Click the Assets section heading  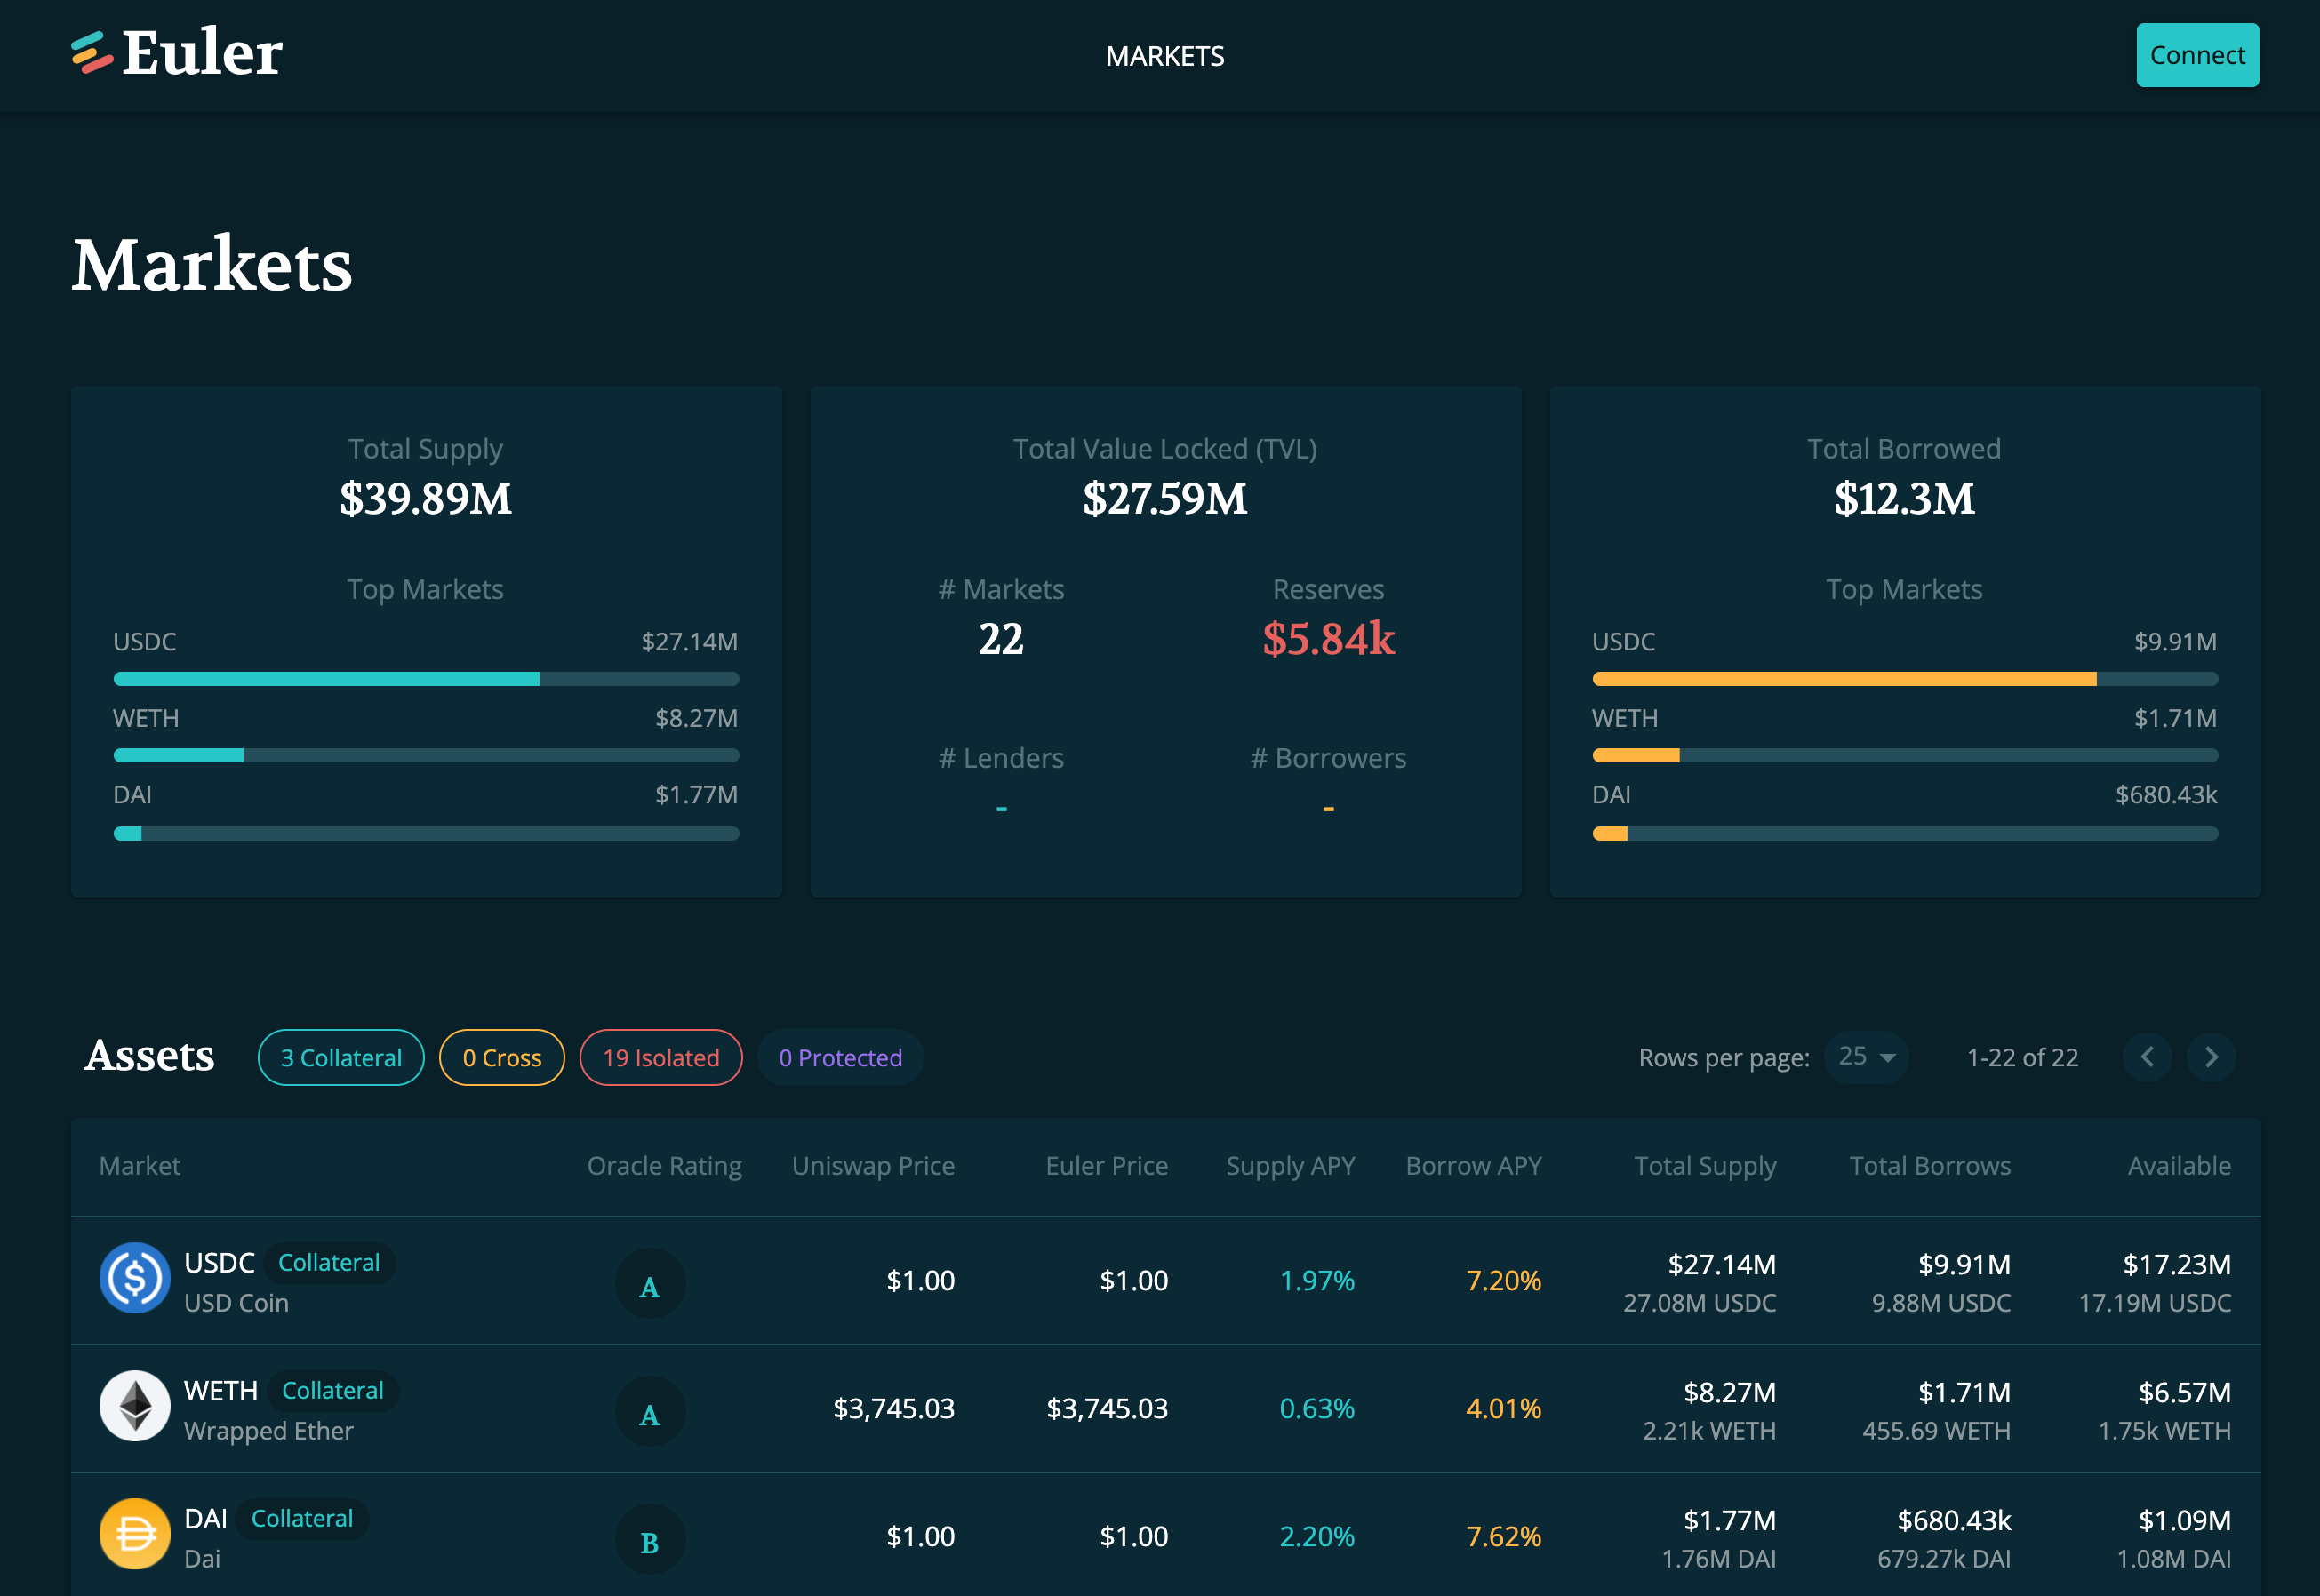click(x=150, y=1056)
